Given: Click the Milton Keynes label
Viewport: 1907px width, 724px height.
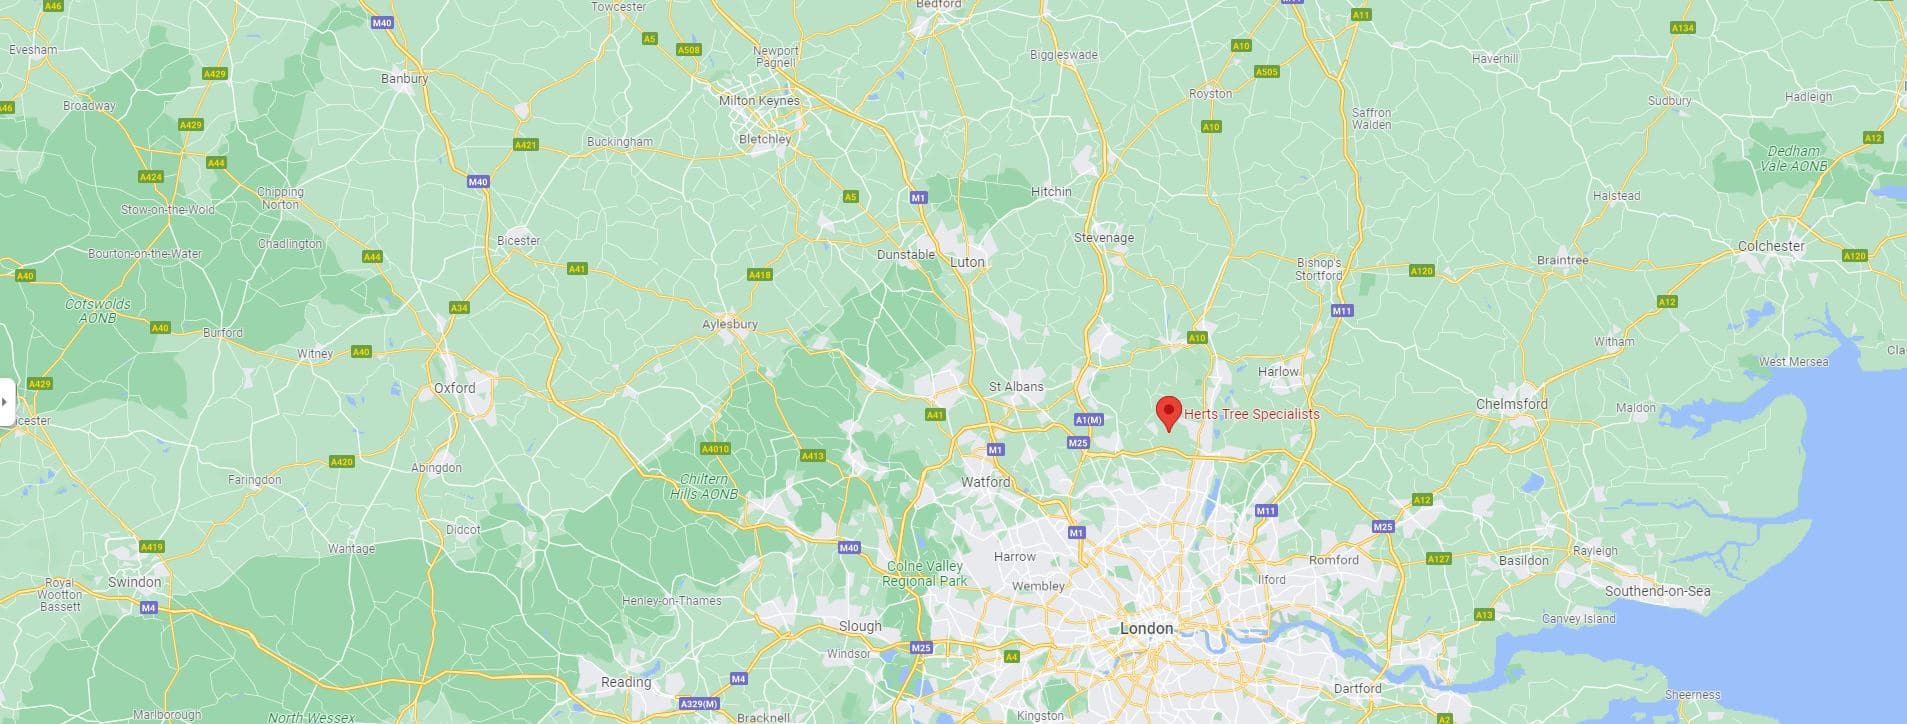Looking at the screenshot, I should (x=759, y=101).
